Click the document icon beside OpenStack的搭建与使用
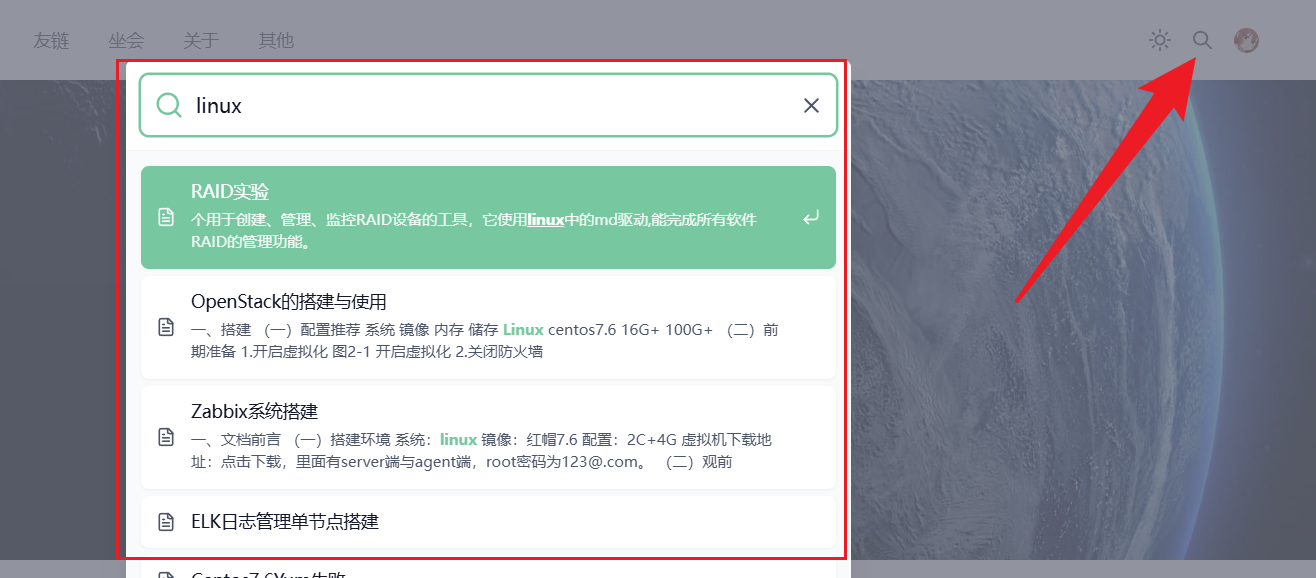Screen dimensions: 1316x578 point(166,328)
